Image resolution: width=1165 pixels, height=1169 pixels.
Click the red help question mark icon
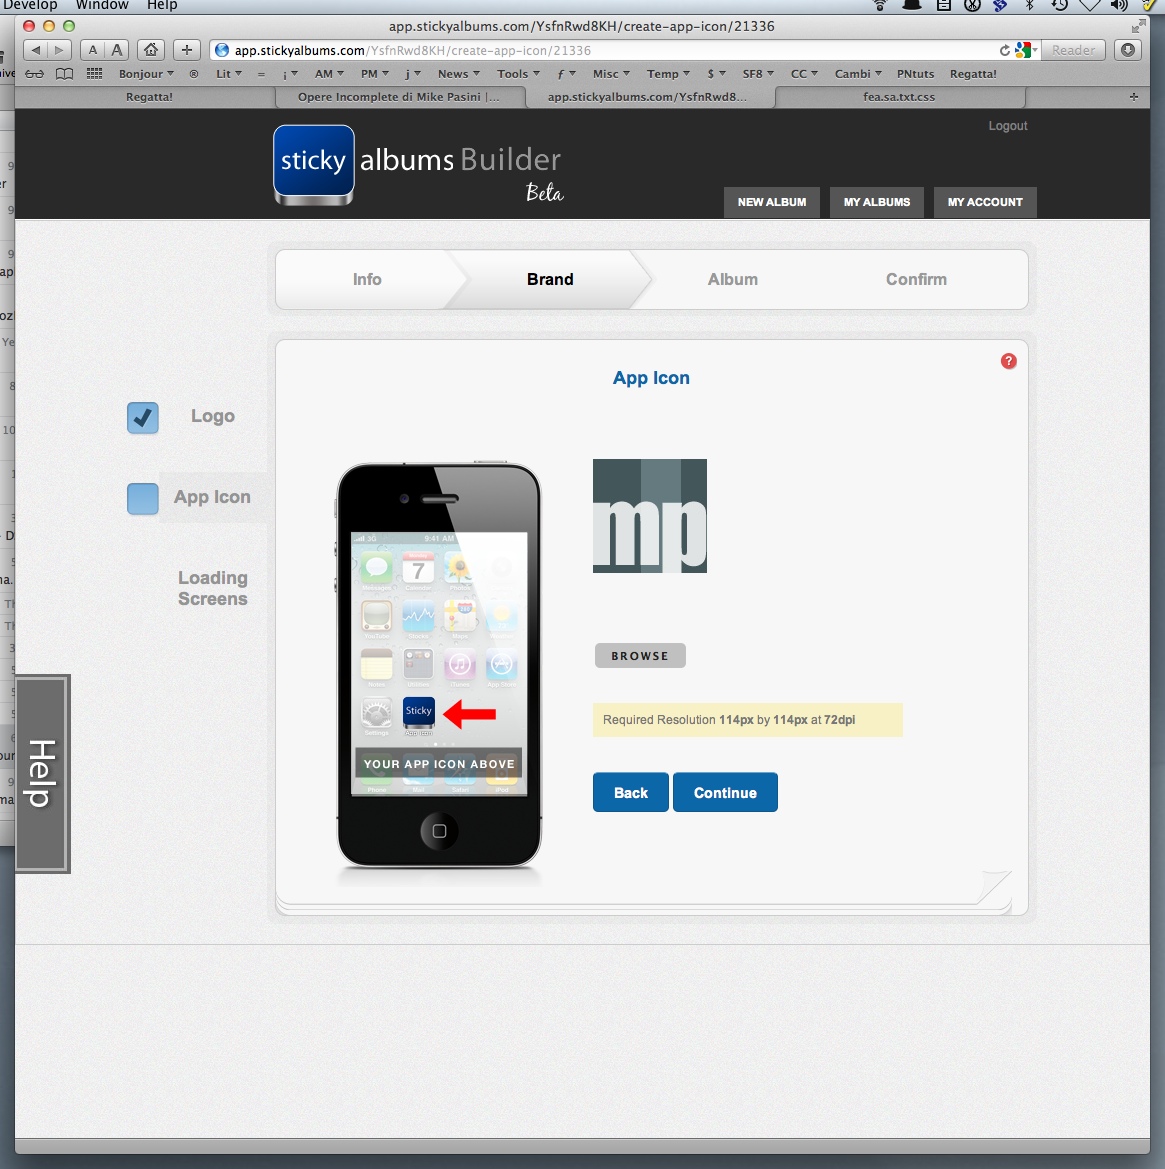tap(1008, 361)
